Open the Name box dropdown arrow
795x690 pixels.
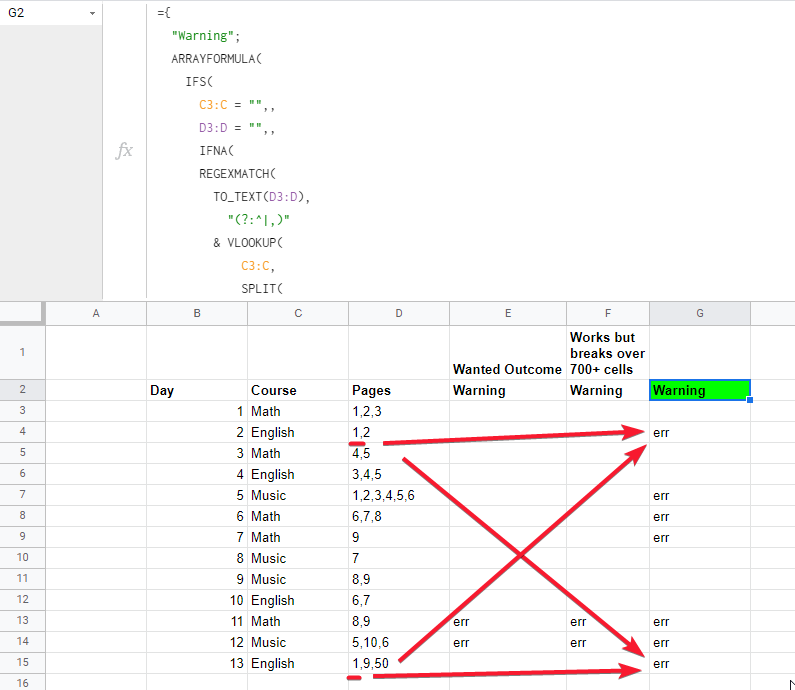pos(92,13)
